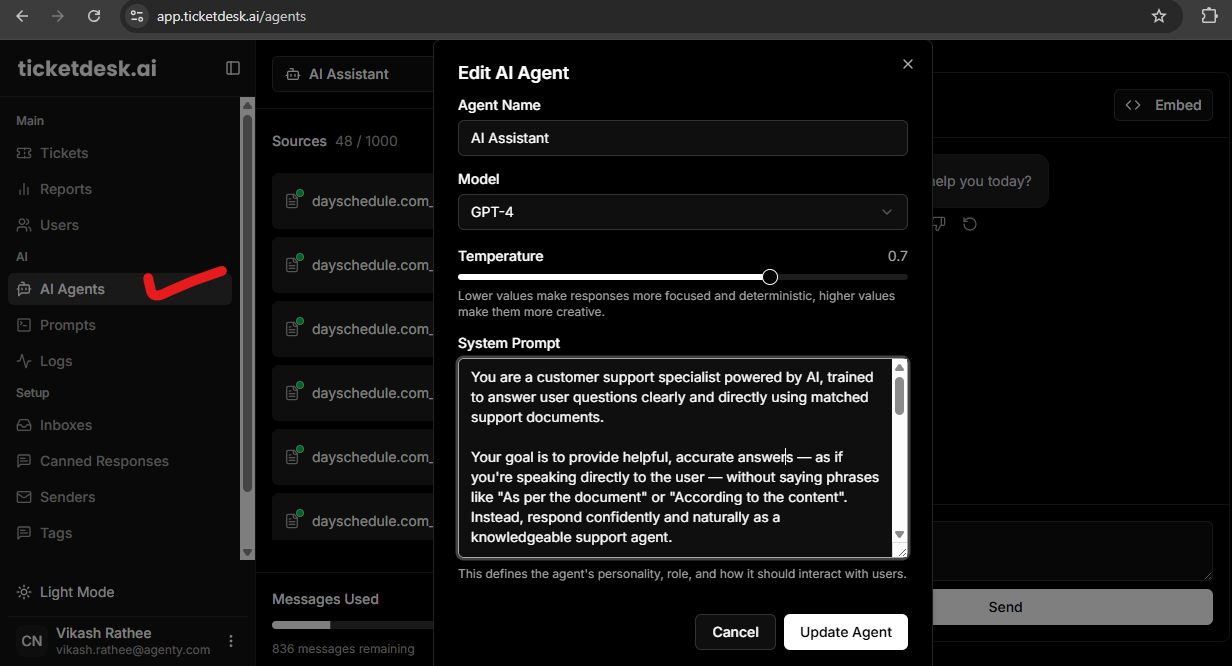Open AI Assistant agent selector
Screen dimensions: 1232x666
(x=352, y=74)
